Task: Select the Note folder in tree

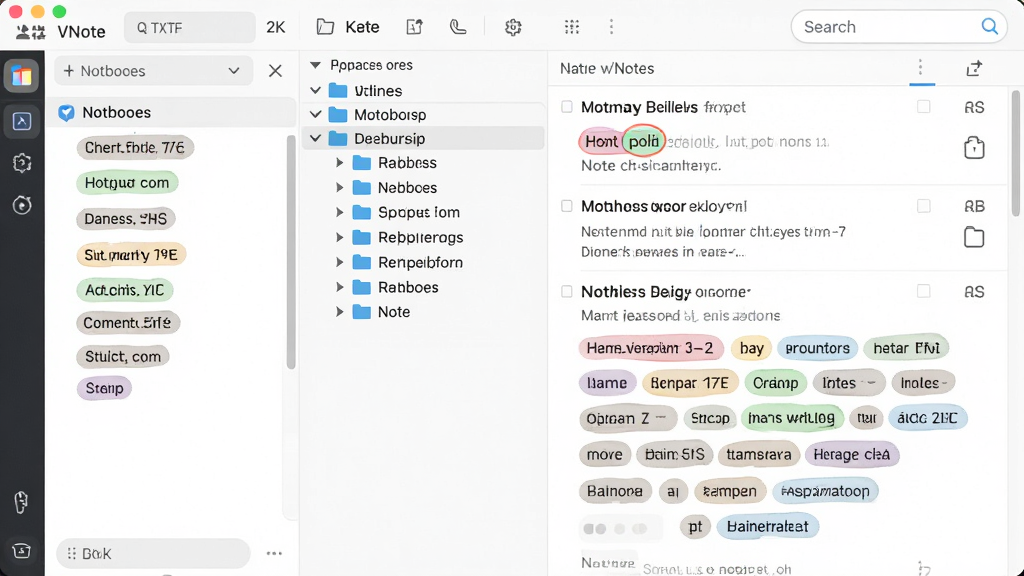Action: click(394, 312)
